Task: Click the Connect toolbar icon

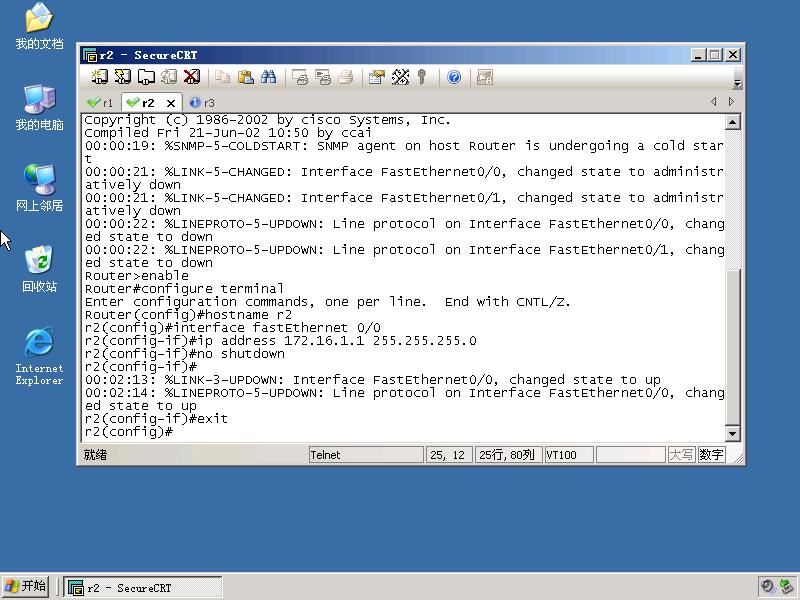Action: tap(99, 78)
